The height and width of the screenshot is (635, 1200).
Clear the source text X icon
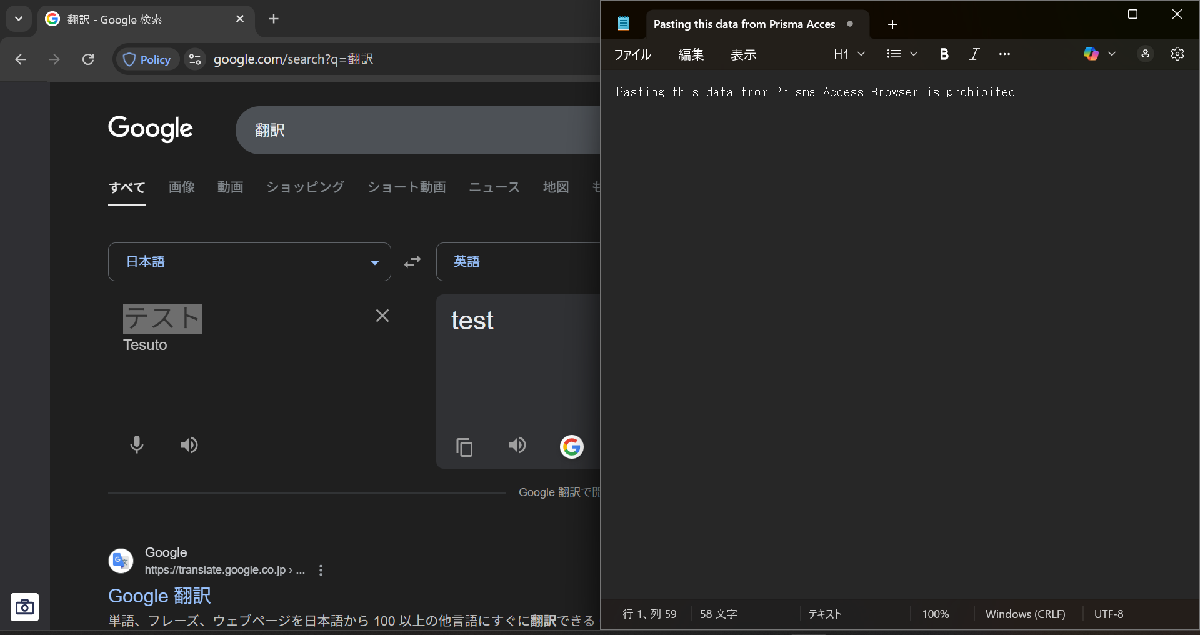[382, 316]
